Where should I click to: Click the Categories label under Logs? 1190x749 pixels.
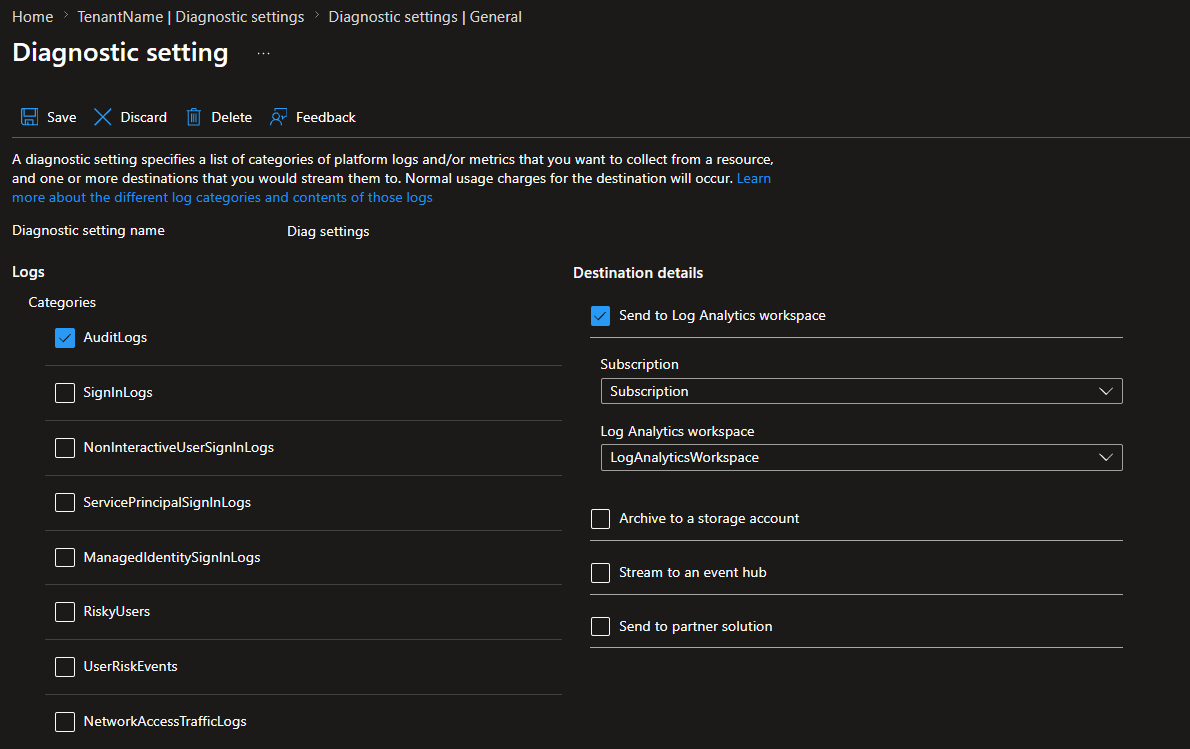[62, 302]
